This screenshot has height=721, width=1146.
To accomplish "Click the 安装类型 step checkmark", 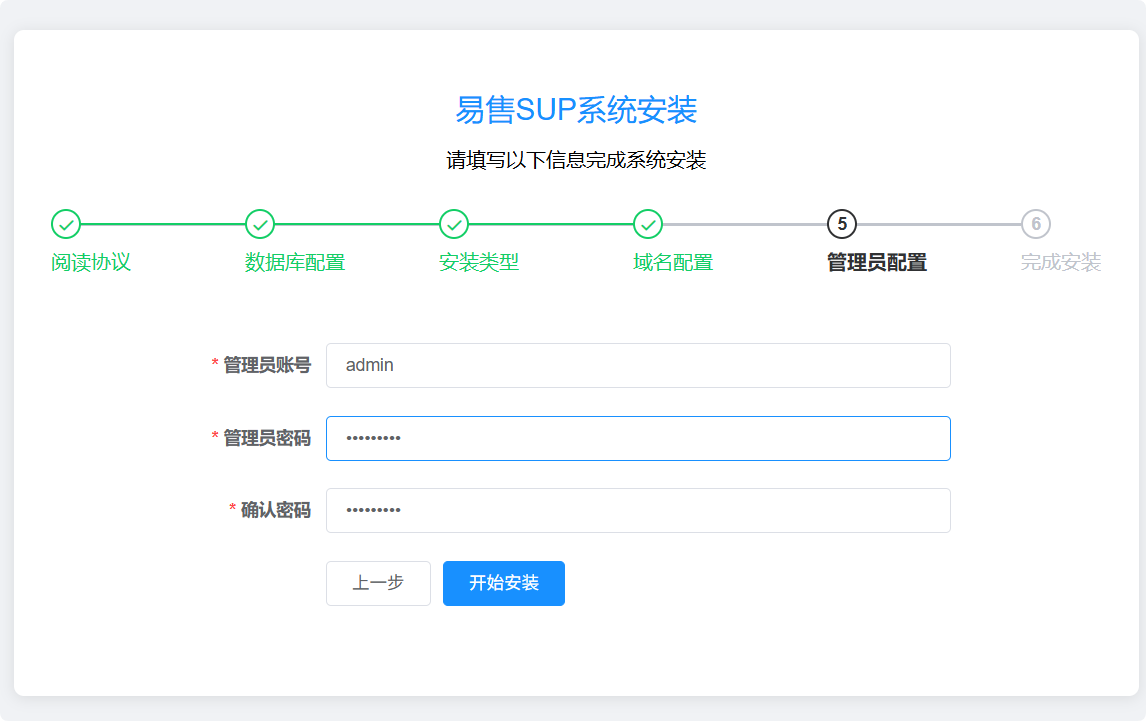I will [453, 226].
